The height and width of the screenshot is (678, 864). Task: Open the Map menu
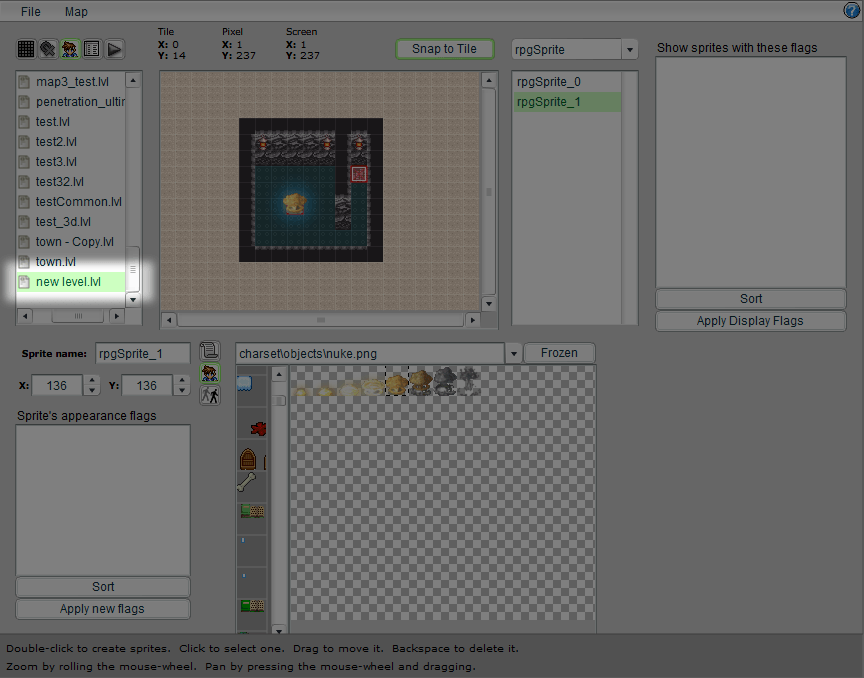click(x=76, y=12)
